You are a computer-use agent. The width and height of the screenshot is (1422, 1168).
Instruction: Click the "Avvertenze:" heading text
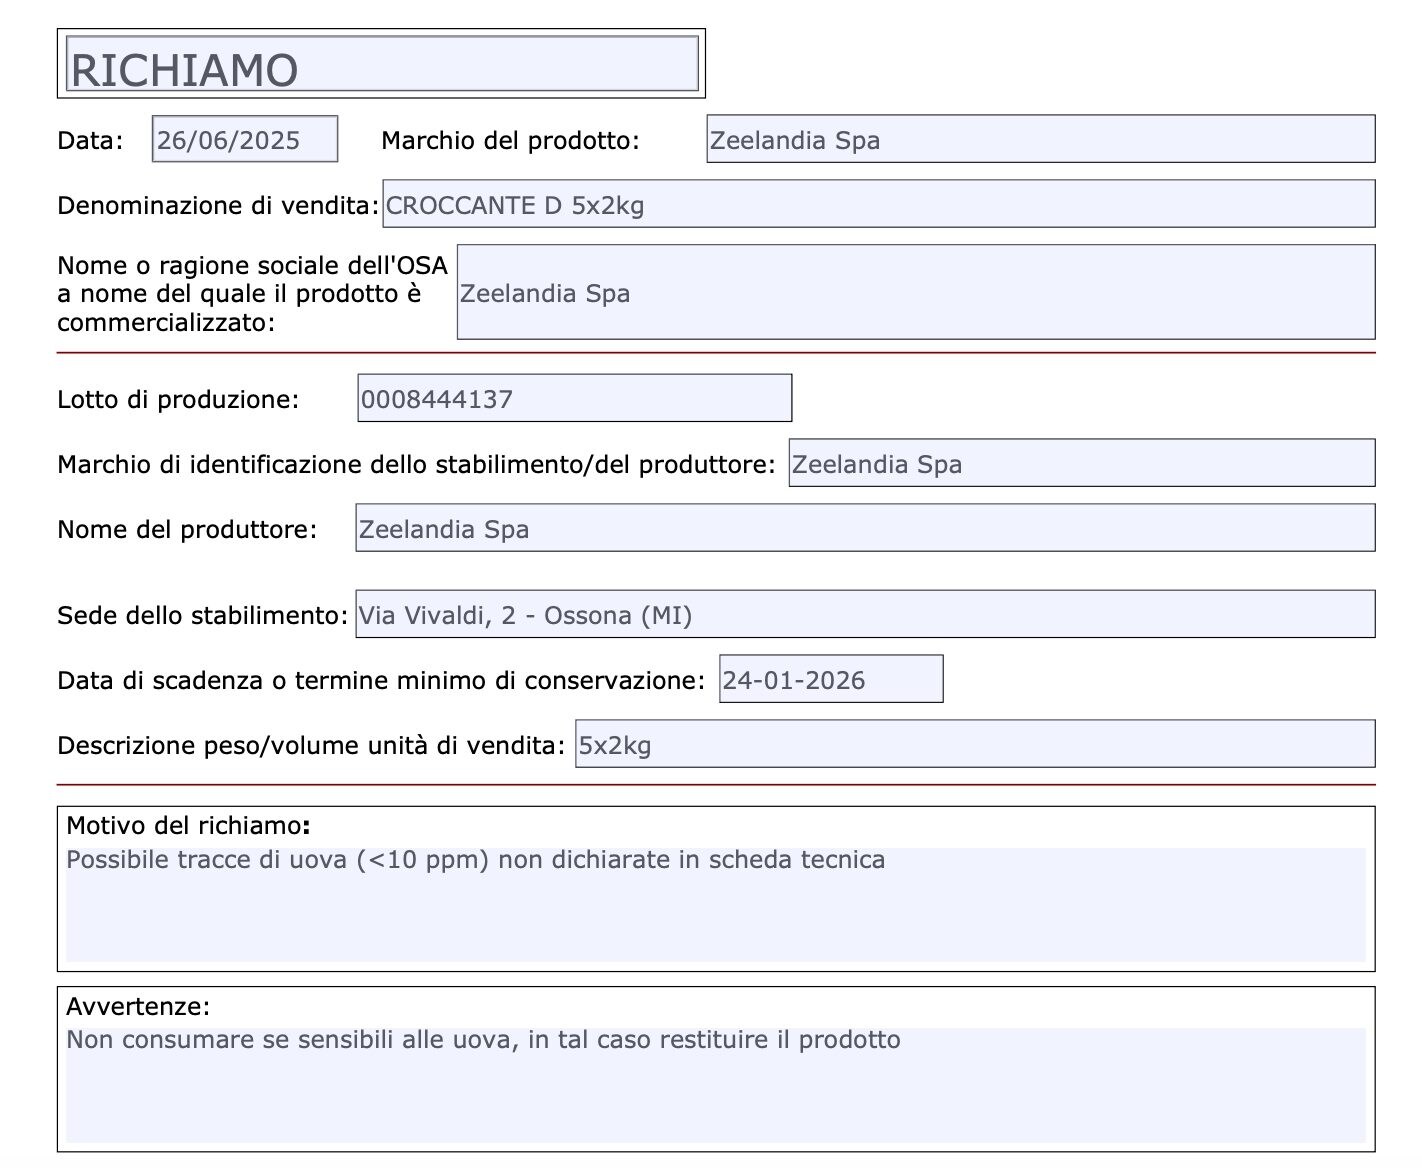click(x=138, y=1006)
